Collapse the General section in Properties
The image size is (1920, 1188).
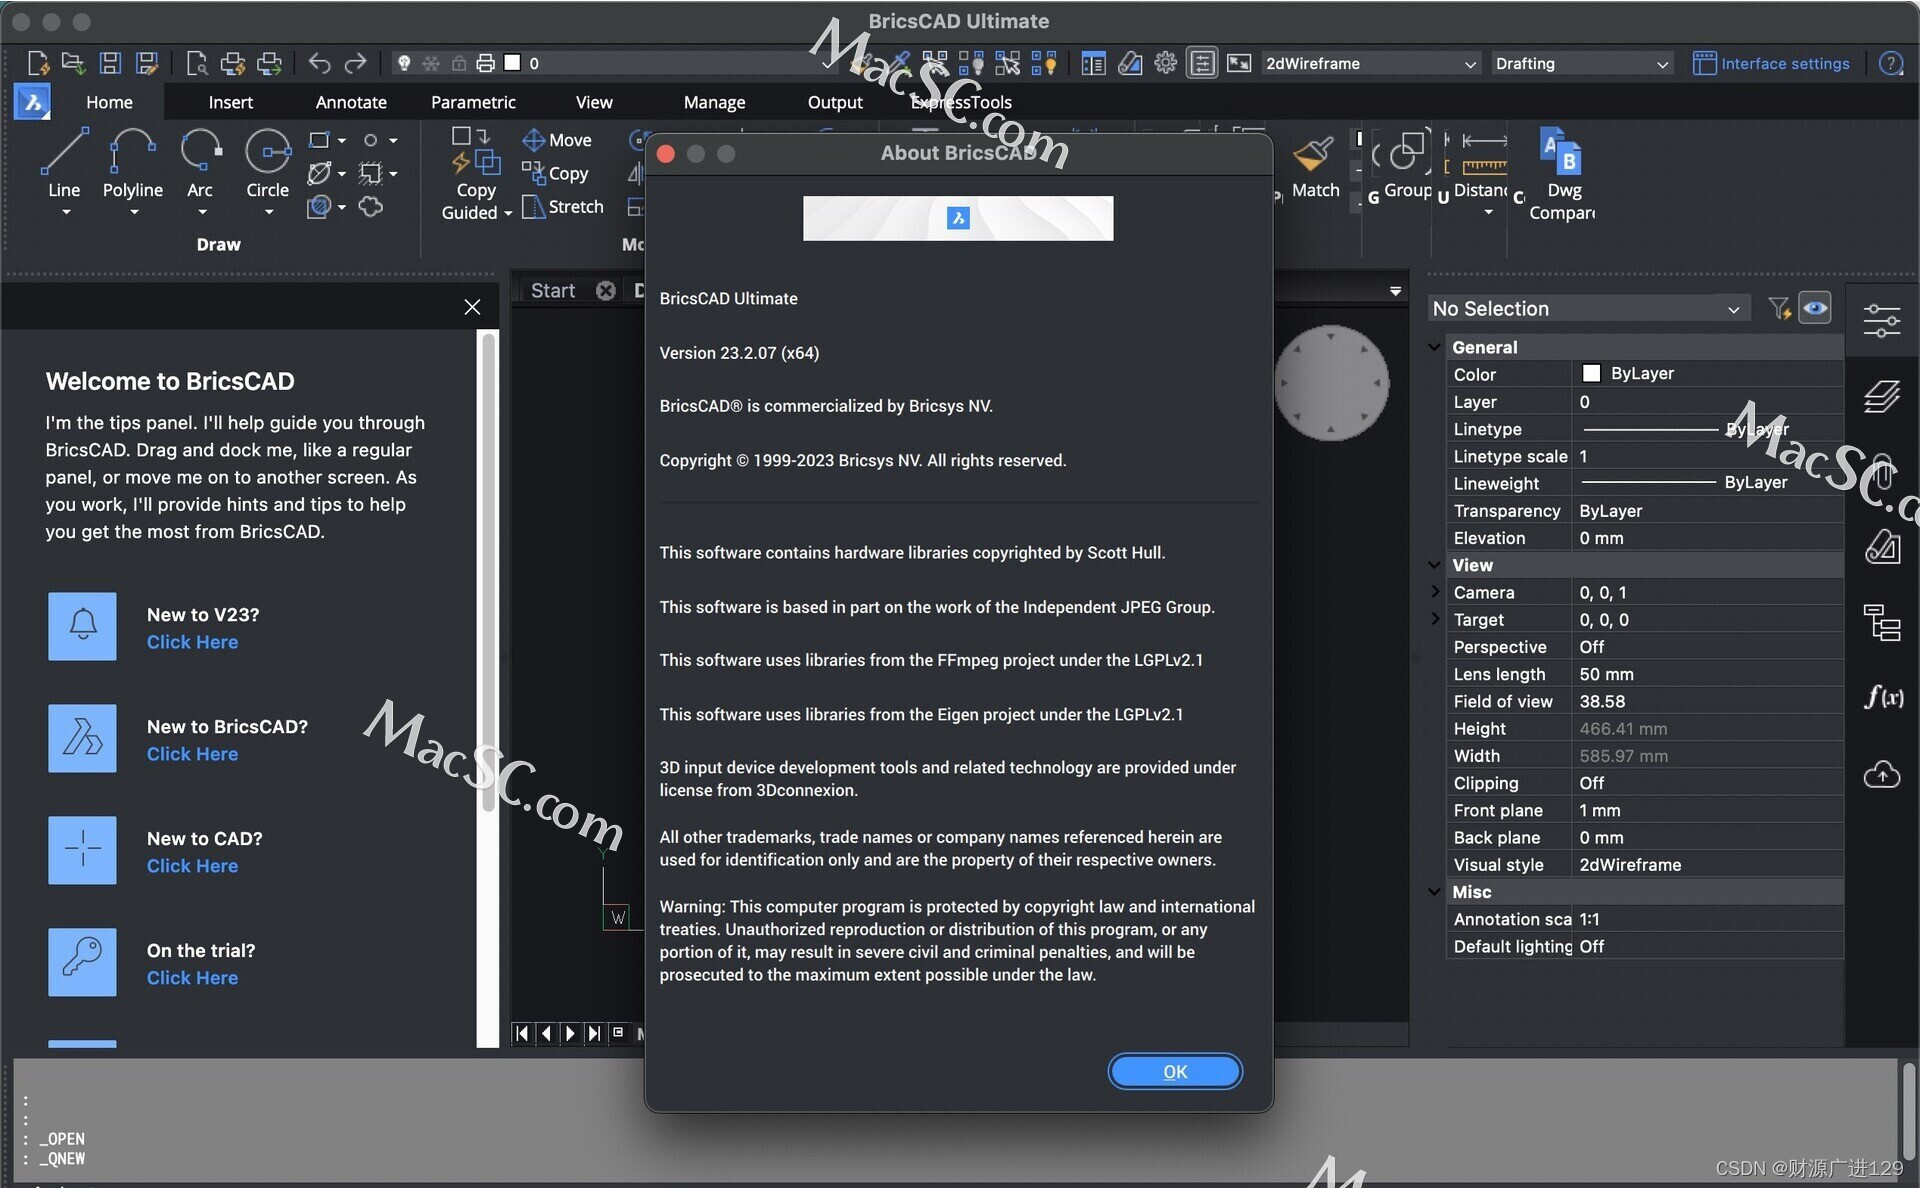1435,347
